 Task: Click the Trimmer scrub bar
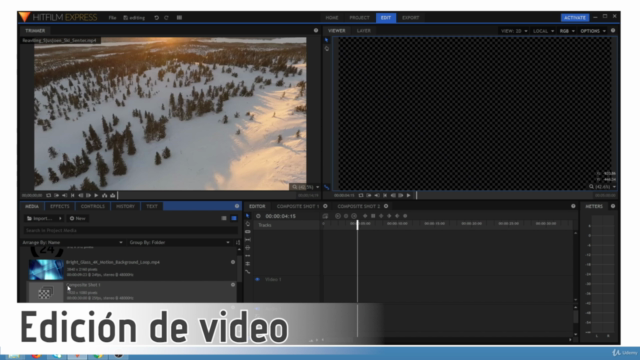(x=206, y=196)
